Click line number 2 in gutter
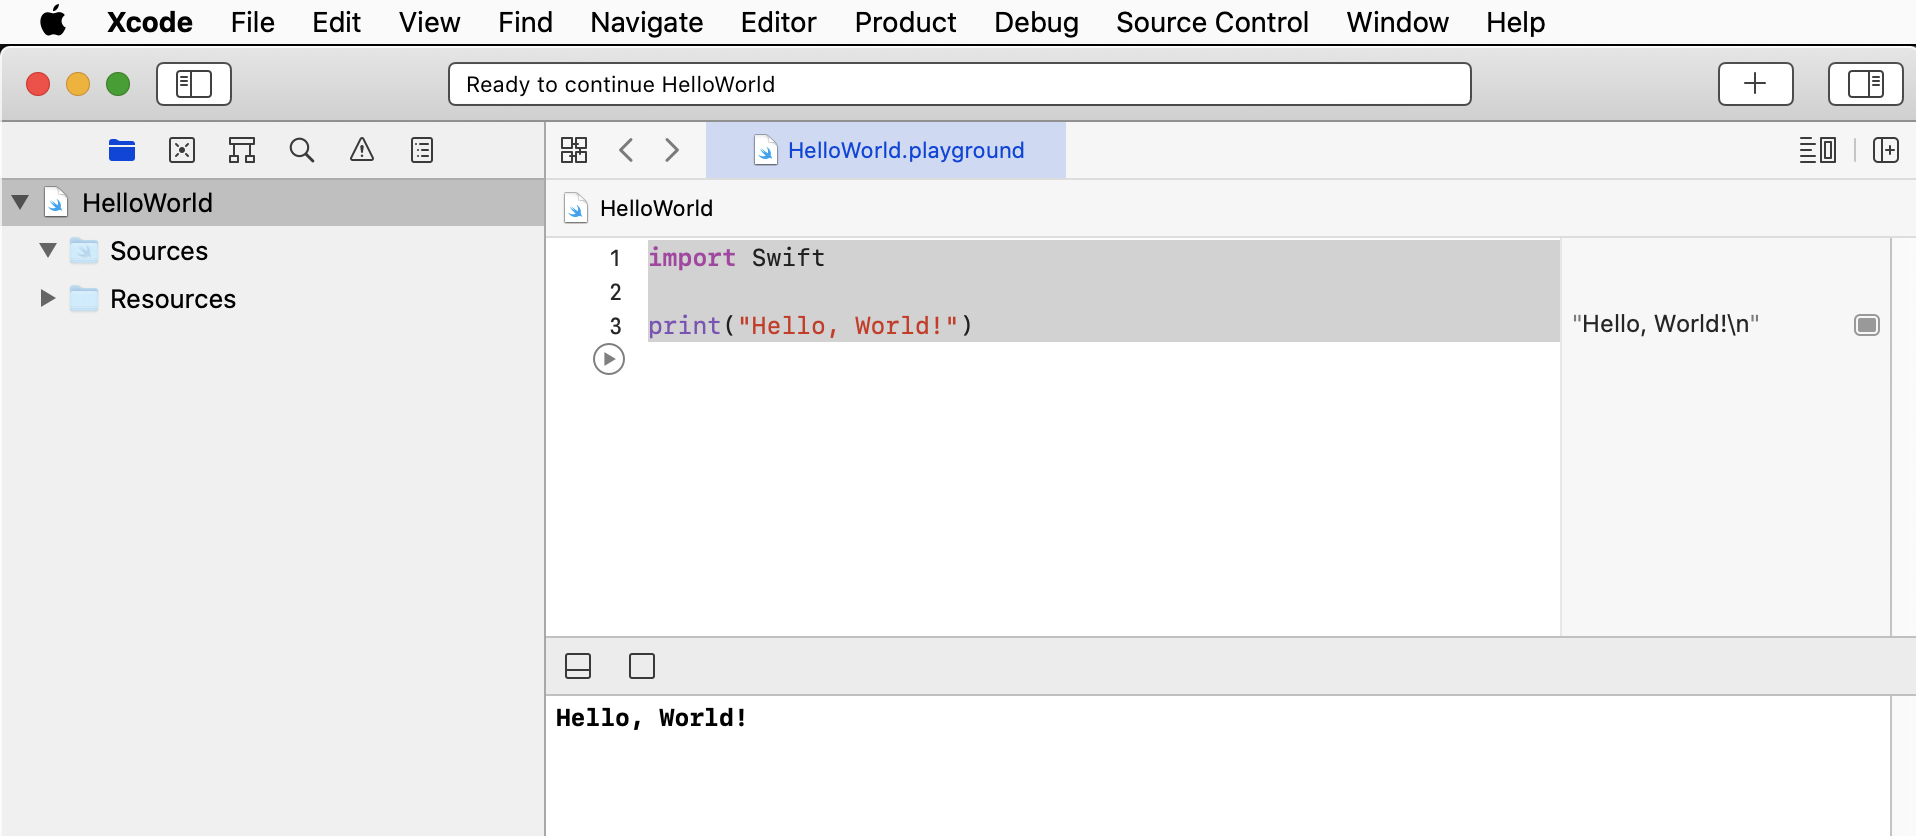The height and width of the screenshot is (836, 1916). pyautogui.click(x=616, y=292)
